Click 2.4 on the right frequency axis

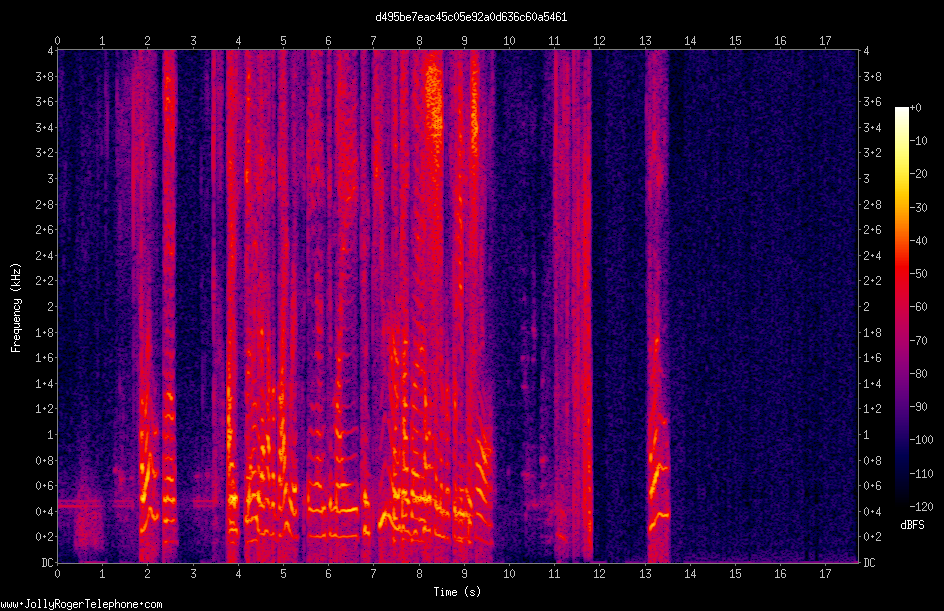(x=872, y=256)
